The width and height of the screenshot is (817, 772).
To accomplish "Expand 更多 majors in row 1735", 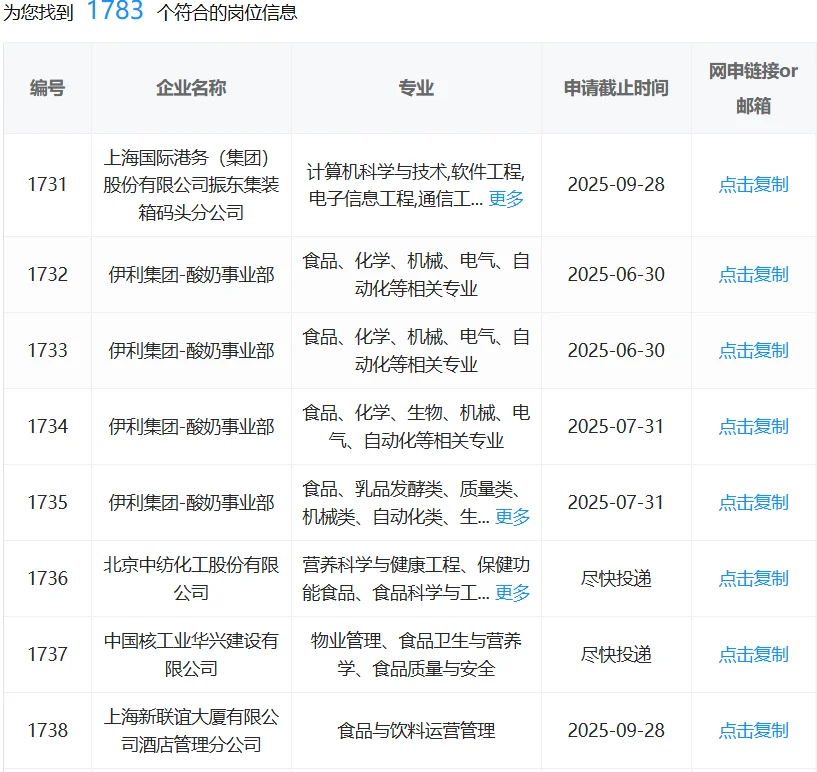I will [512, 517].
